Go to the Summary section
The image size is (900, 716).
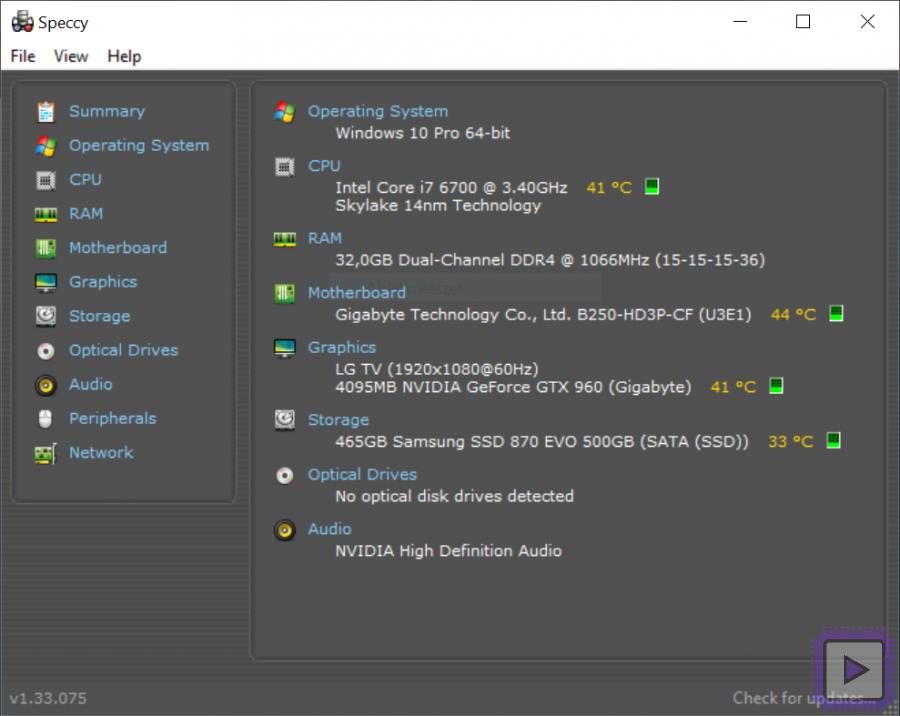107,111
